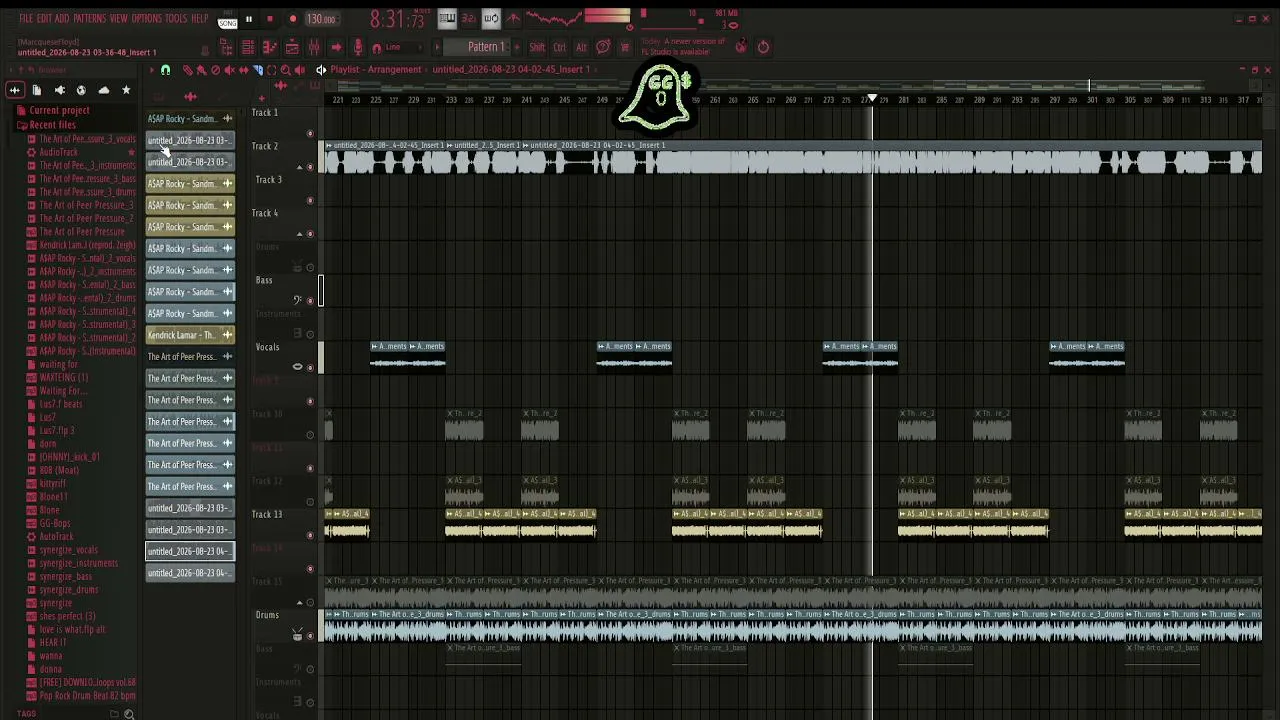The image size is (1280, 720).
Task: Choose the Select marquee tool in playlist
Action: [271, 69]
